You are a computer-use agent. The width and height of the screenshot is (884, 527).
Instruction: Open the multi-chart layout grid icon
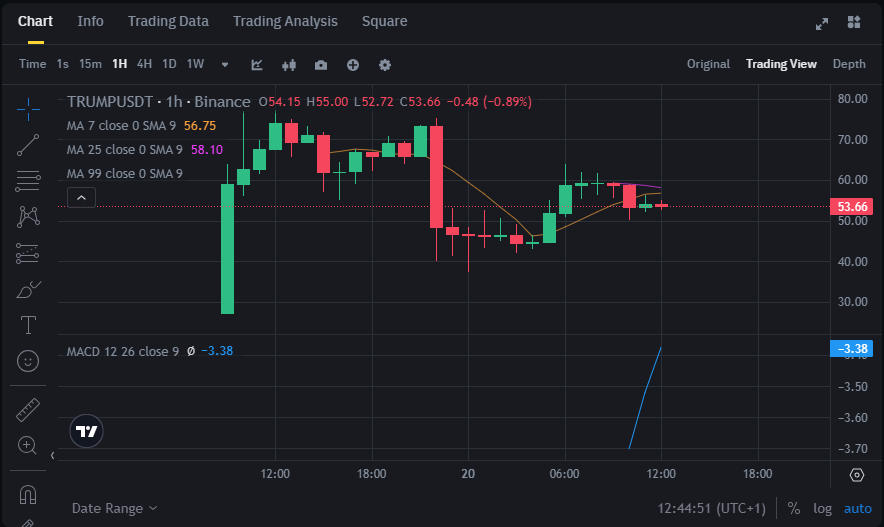tap(854, 22)
